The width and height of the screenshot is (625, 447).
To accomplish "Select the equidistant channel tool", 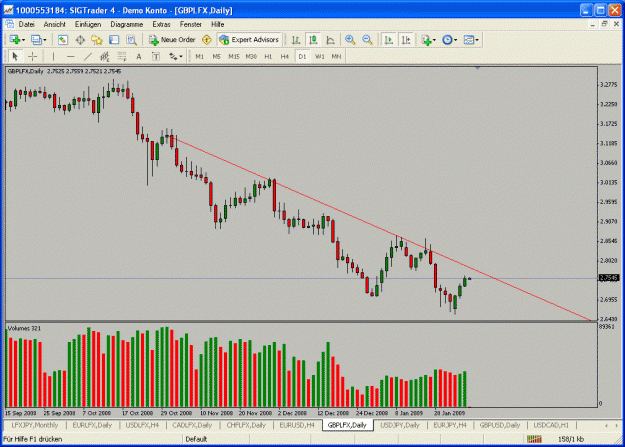I will (x=105, y=56).
